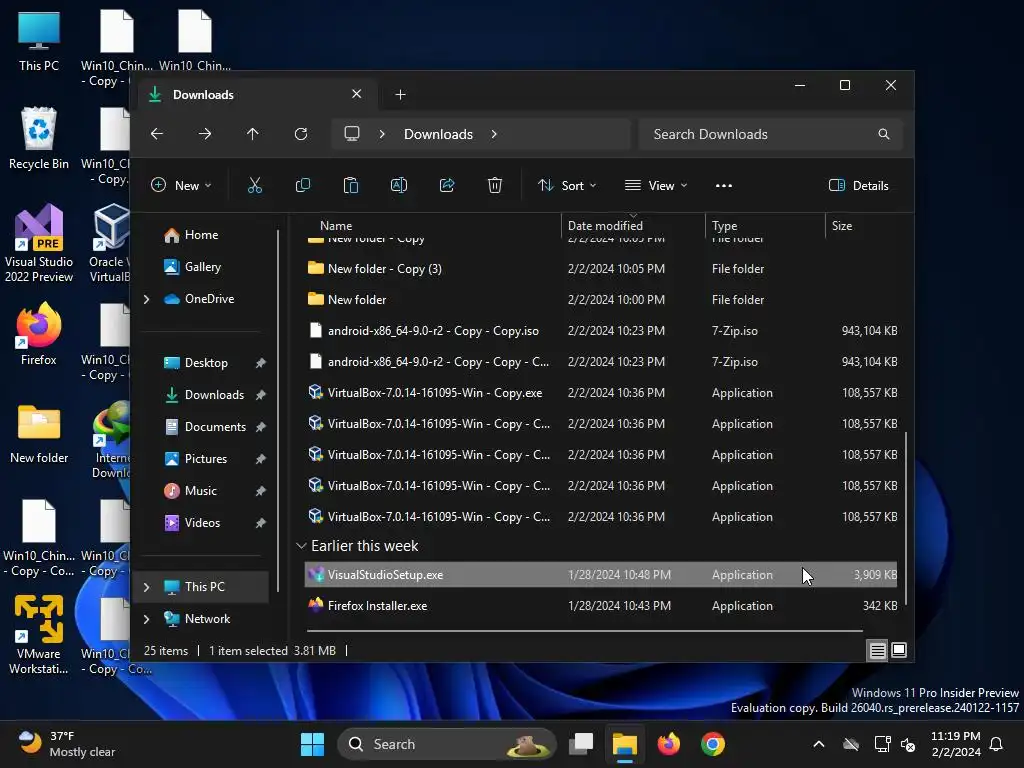This screenshot has width=1024, height=768.
Task: Unpin Music using its pin icon
Action: (261, 491)
